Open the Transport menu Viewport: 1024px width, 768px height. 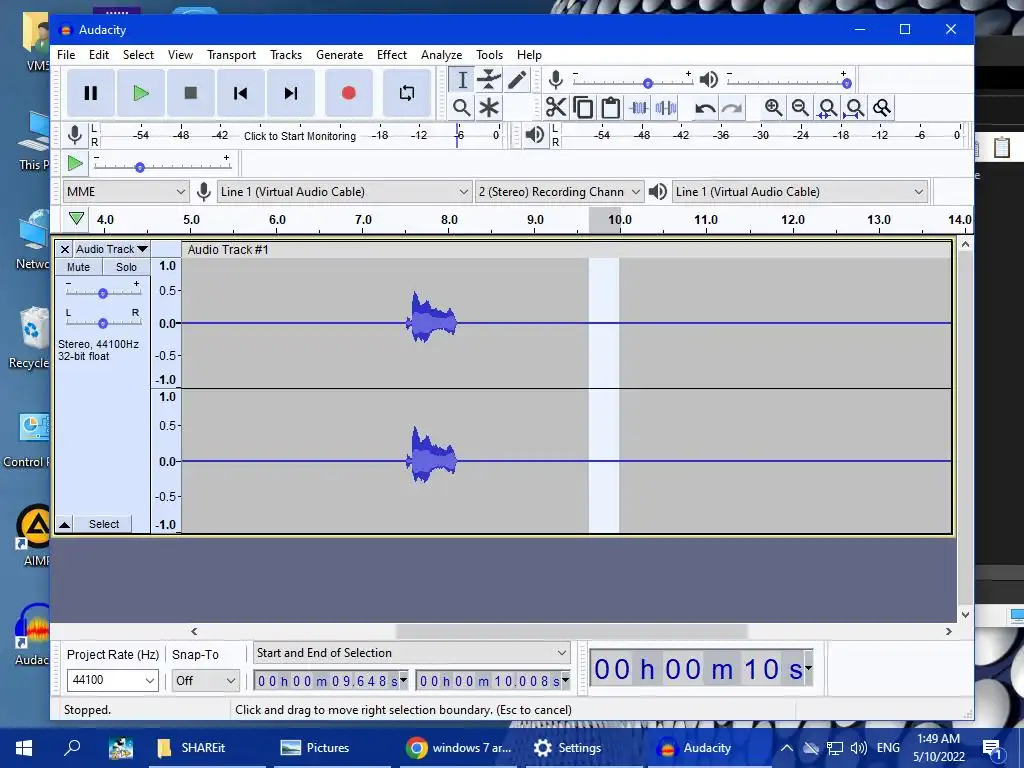[231, 55]
